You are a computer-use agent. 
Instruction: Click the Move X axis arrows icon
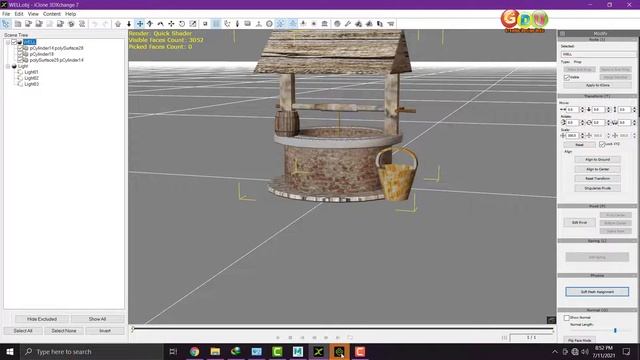tap(563, 109)
